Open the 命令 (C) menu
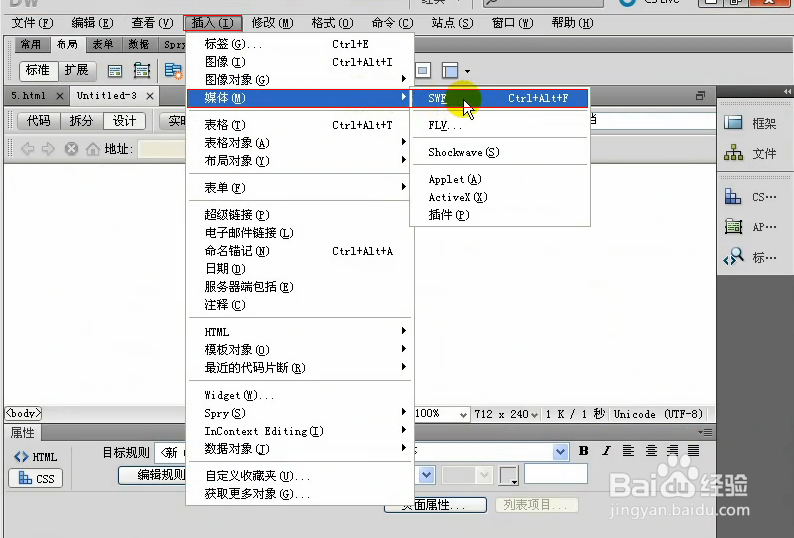 coord(392,23)
